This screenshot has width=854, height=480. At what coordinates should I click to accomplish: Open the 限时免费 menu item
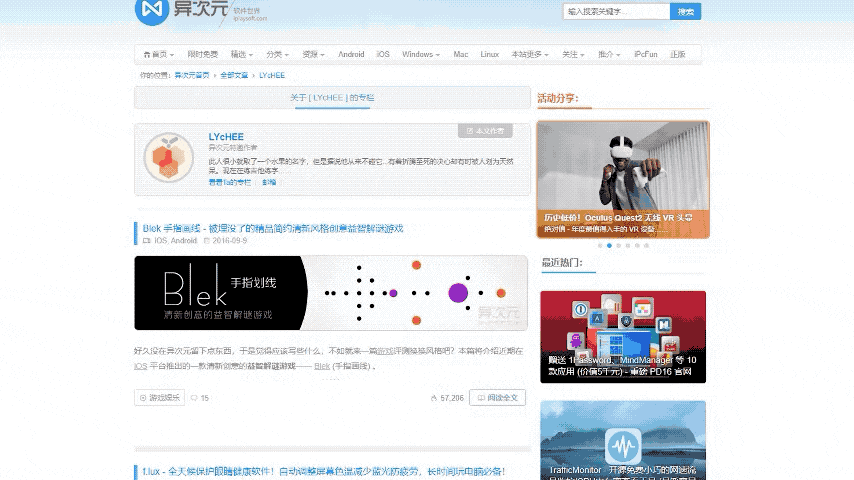point(203,54)
